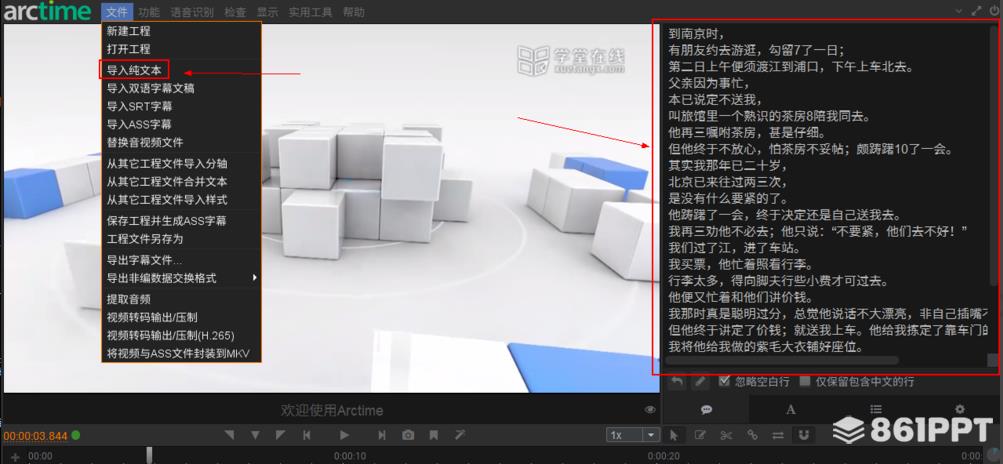The height and width of the screenshot is (464, 1003).
Task: Choose 保存工程并生成ASS字幕 menu entry
Action: 181,221
